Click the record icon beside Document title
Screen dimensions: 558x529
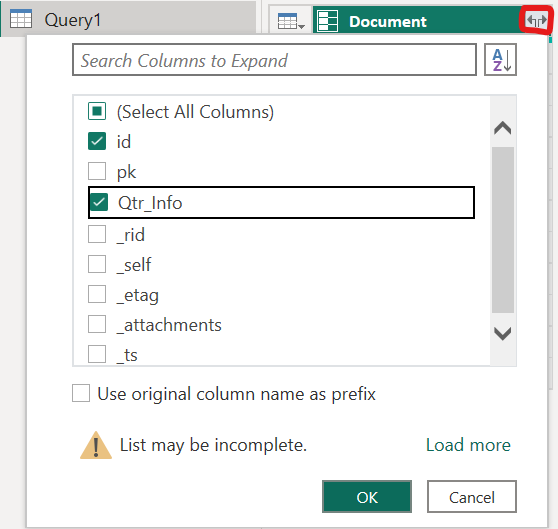point(327,21)
